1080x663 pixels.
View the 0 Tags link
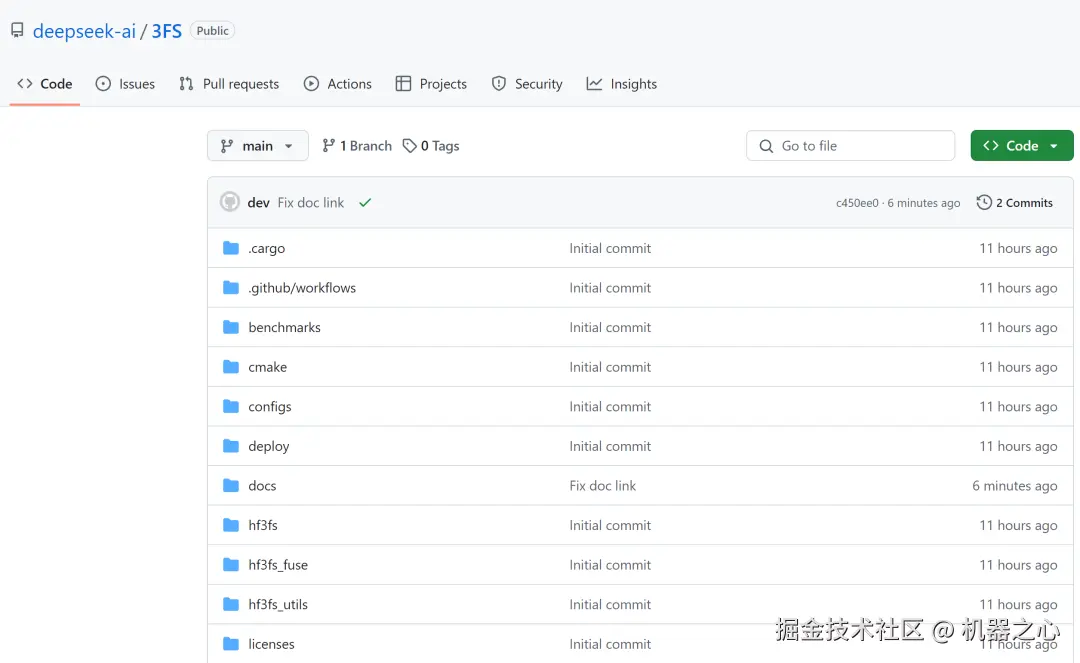coord(431,146)
